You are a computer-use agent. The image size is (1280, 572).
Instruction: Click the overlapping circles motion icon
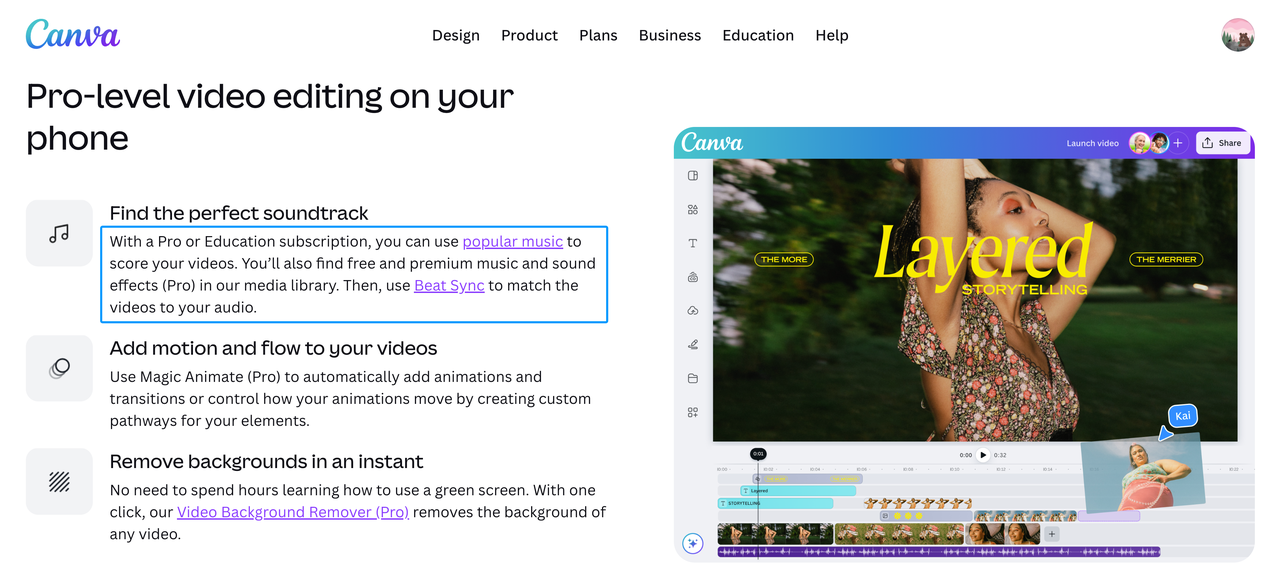[x=59, y=368]
